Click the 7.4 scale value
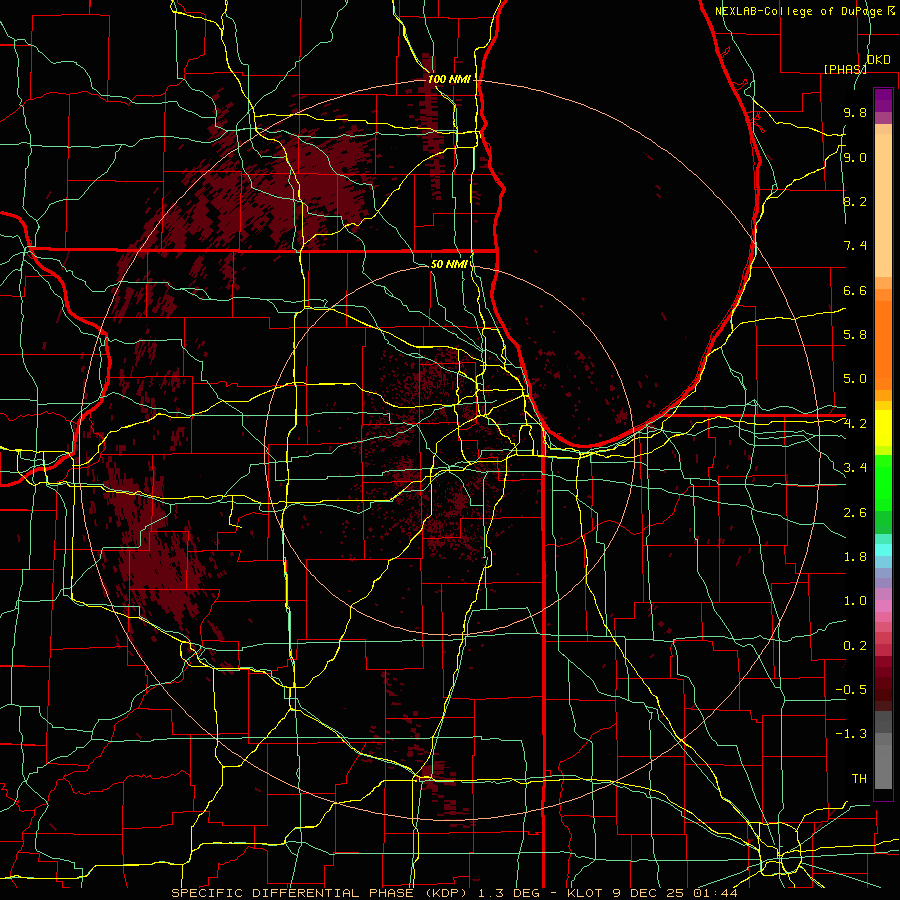The width and height of the screenshot is (900, 900). tap(855, 246)
